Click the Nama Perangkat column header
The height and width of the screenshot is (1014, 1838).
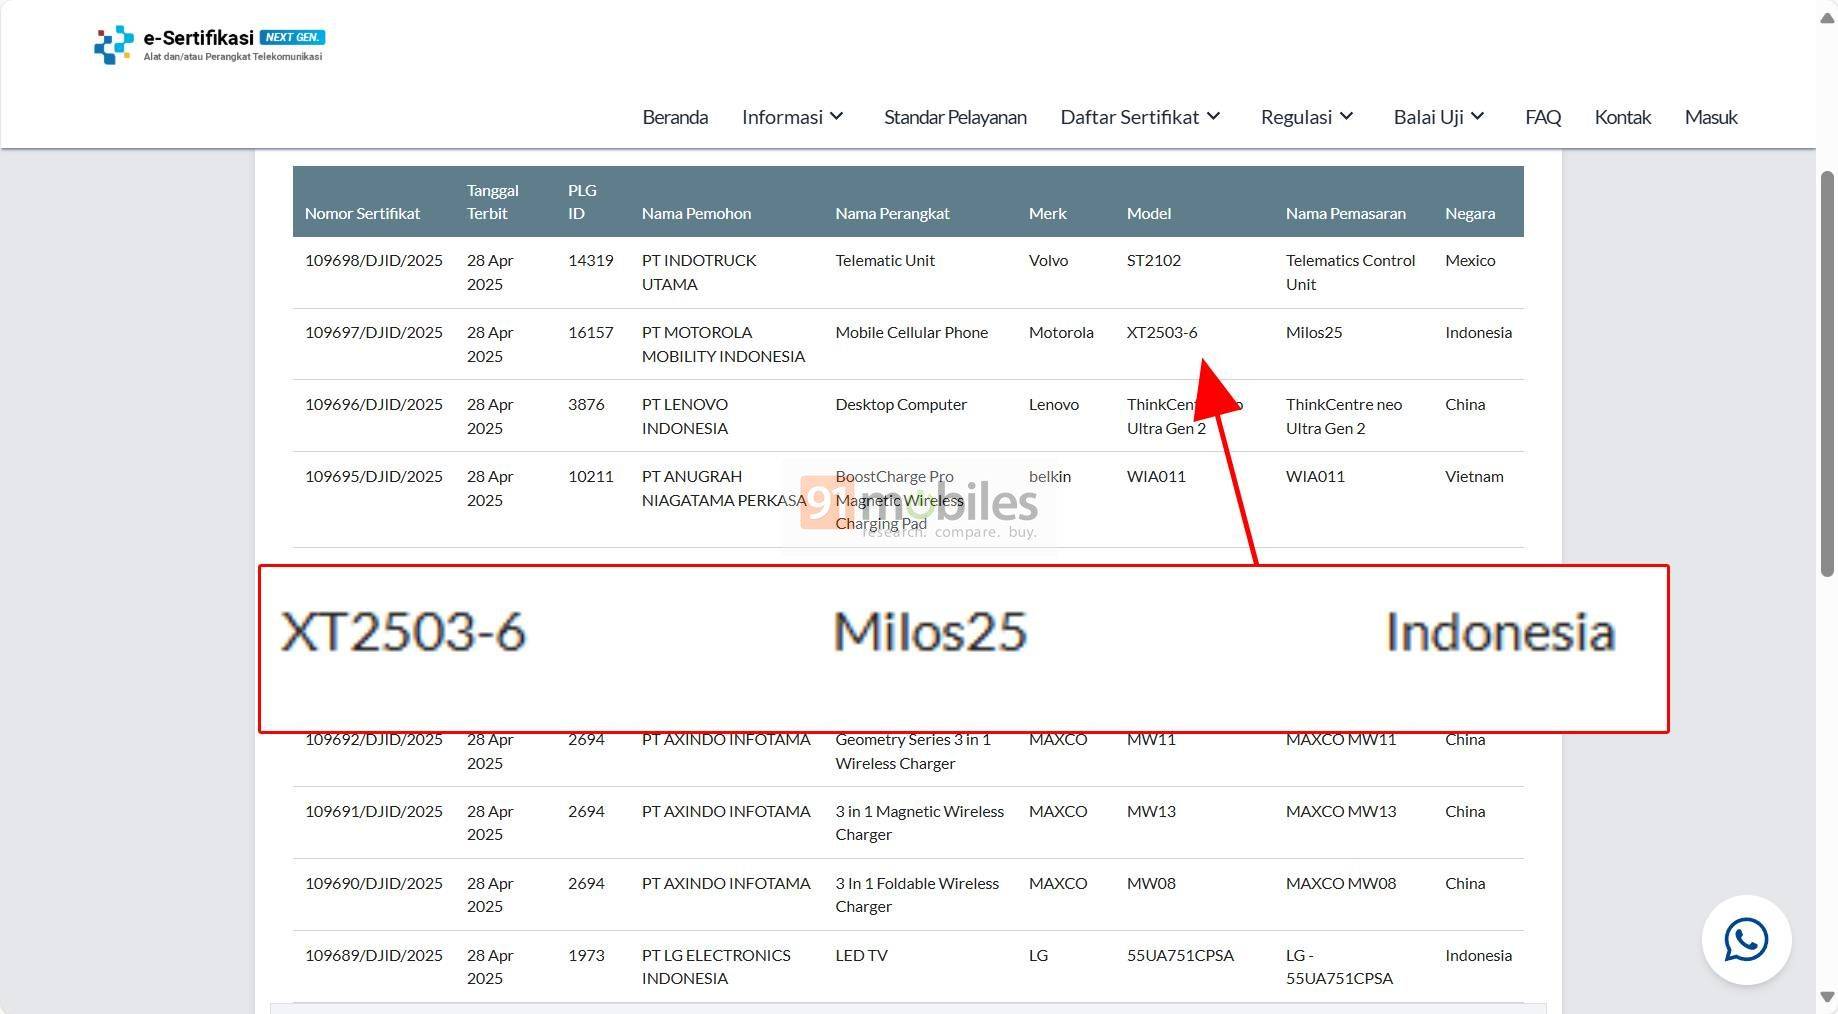point(892,213)
